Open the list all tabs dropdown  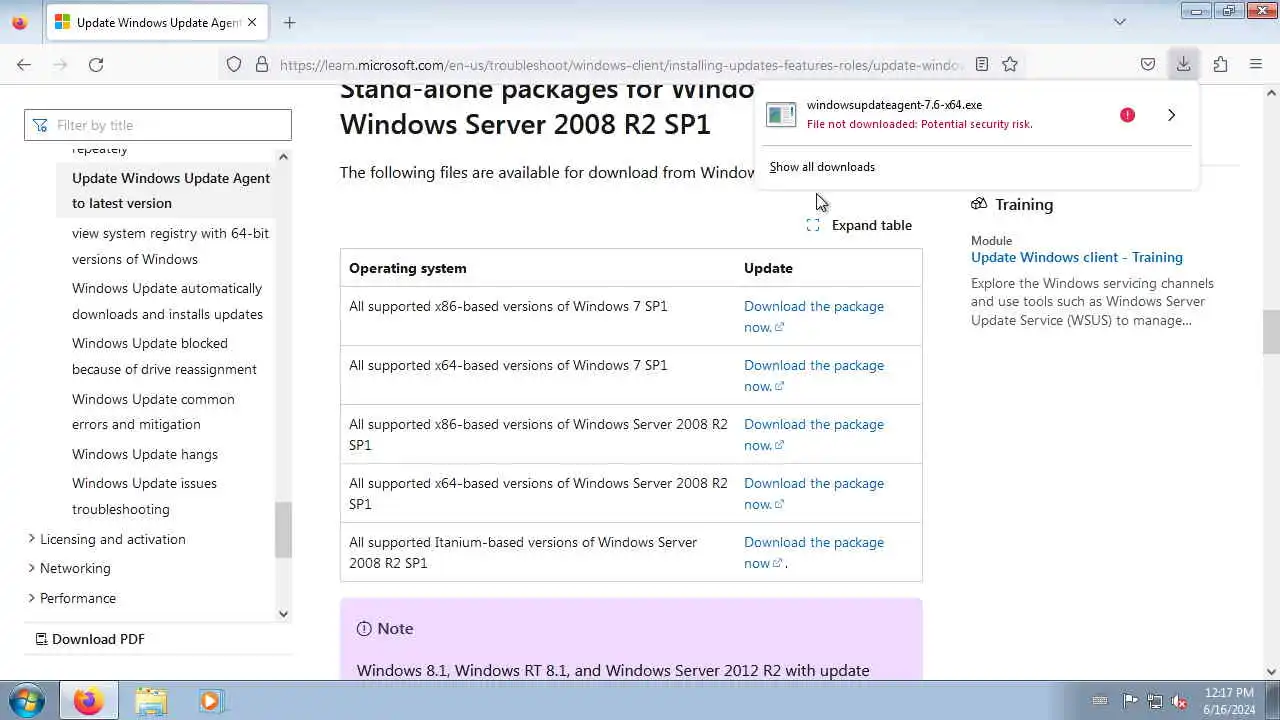(x=1120, y=22)
